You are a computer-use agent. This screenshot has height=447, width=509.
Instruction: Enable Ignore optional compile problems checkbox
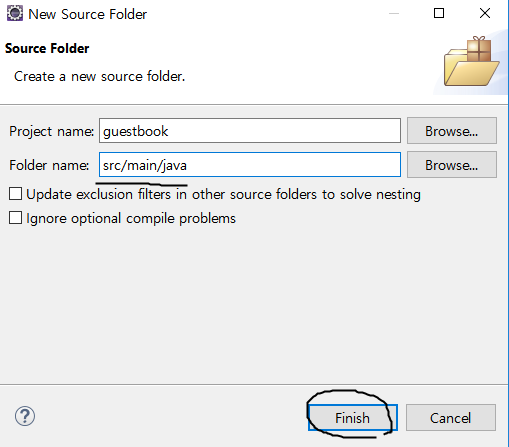tap(15, 218)
